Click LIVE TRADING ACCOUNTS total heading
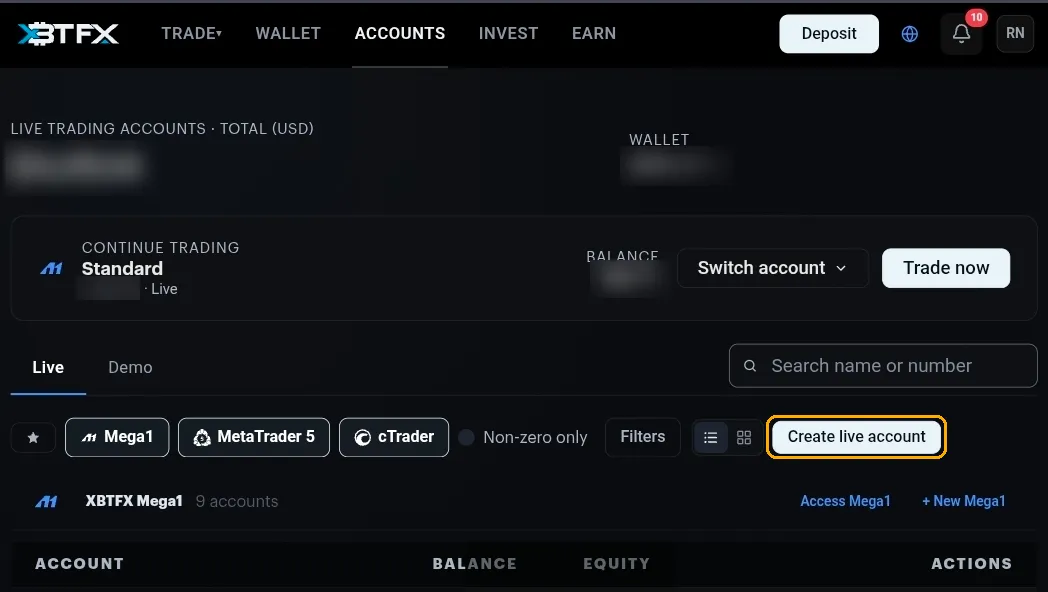Viewport: 1048px width, 592px height. click(x=162, y=128)
